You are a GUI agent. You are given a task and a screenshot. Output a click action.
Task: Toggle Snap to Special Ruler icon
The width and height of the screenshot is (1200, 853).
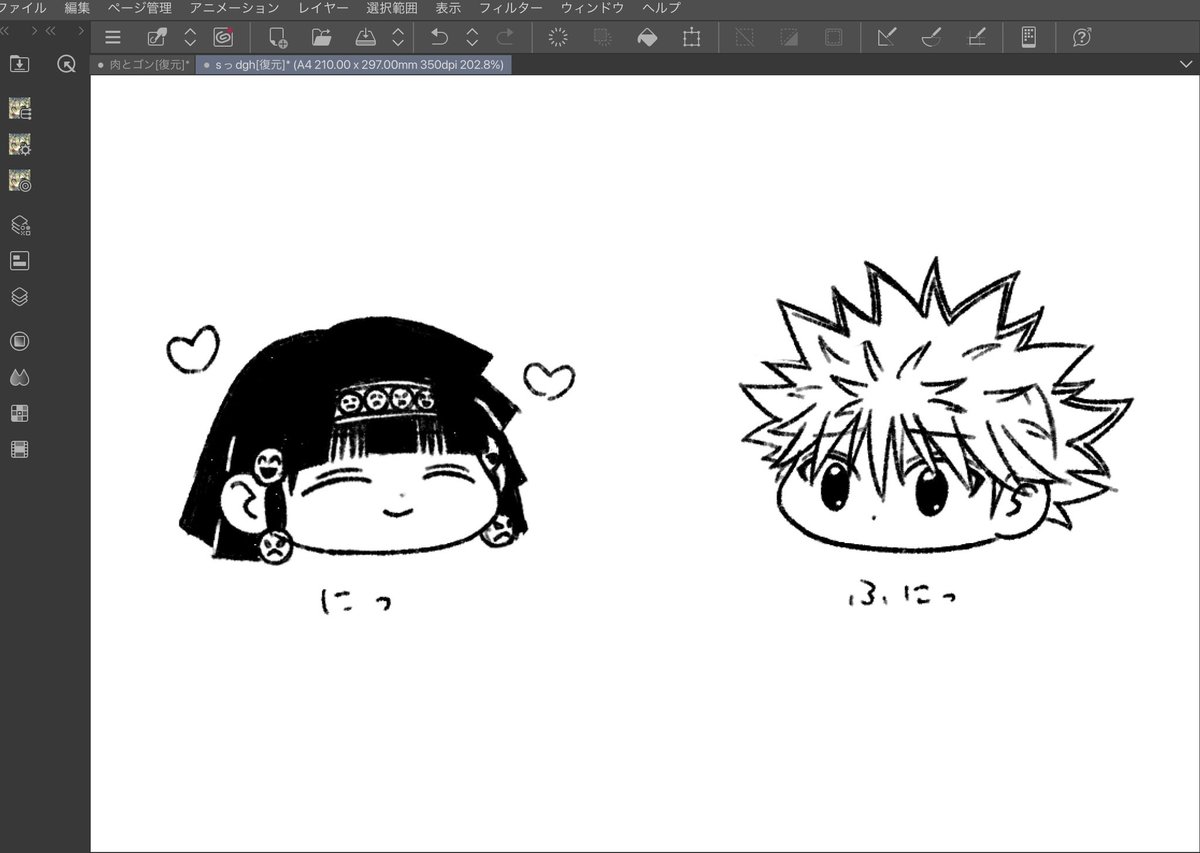click(931, 38)
